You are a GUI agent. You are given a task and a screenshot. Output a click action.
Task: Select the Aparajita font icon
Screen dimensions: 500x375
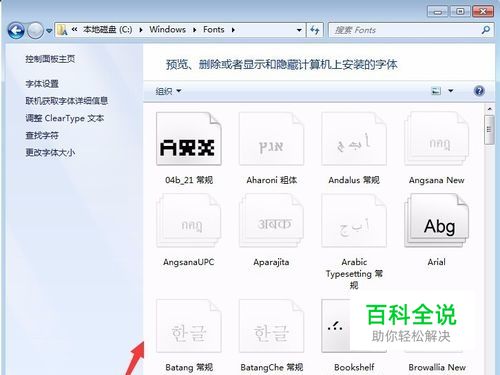point(271,221)
